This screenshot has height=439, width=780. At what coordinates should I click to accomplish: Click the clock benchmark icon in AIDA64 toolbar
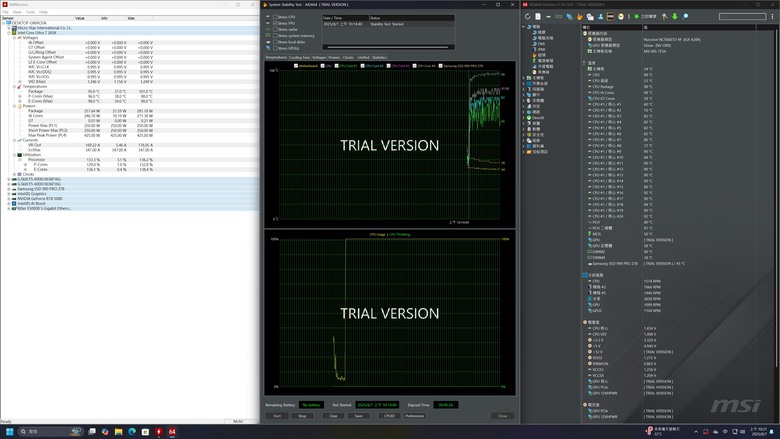click(621, 16)
